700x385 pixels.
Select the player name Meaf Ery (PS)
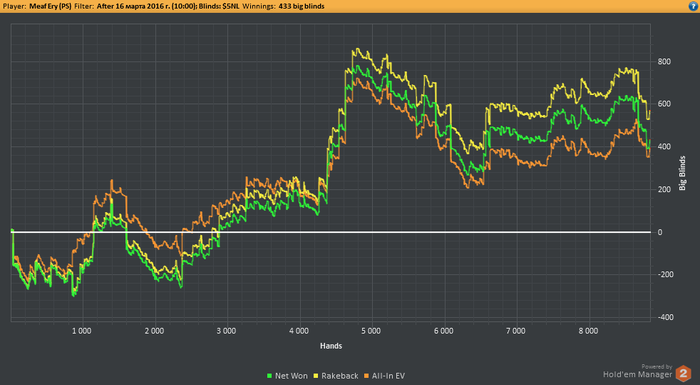coord(50,6)
